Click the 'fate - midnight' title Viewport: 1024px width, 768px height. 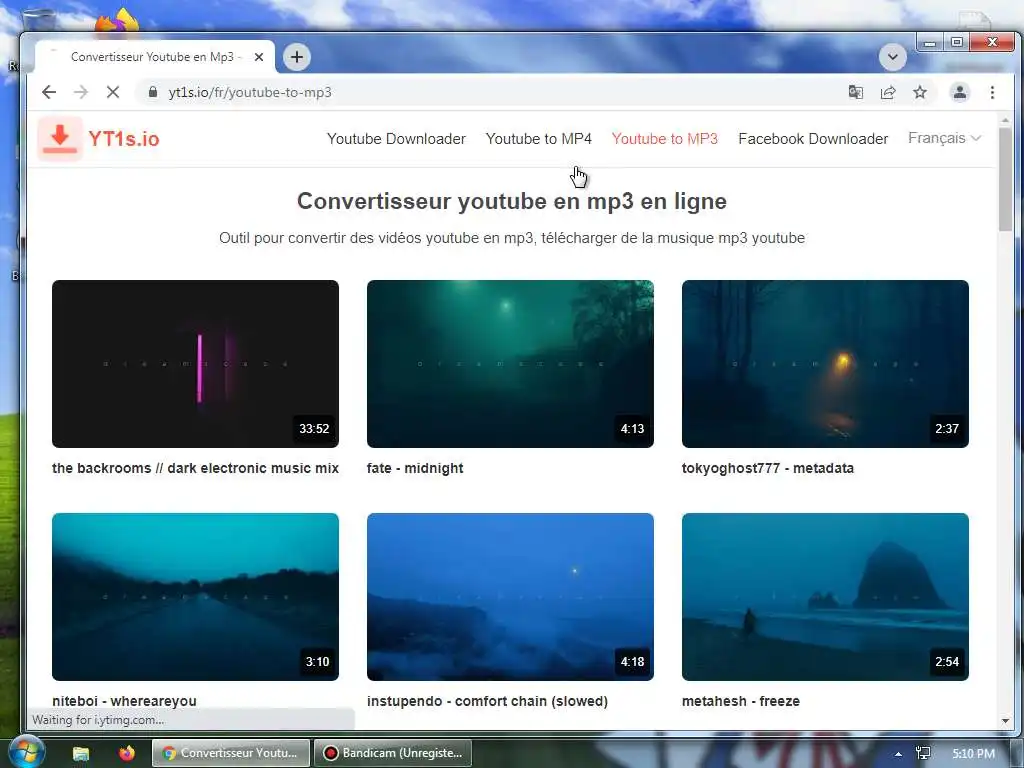415,468
